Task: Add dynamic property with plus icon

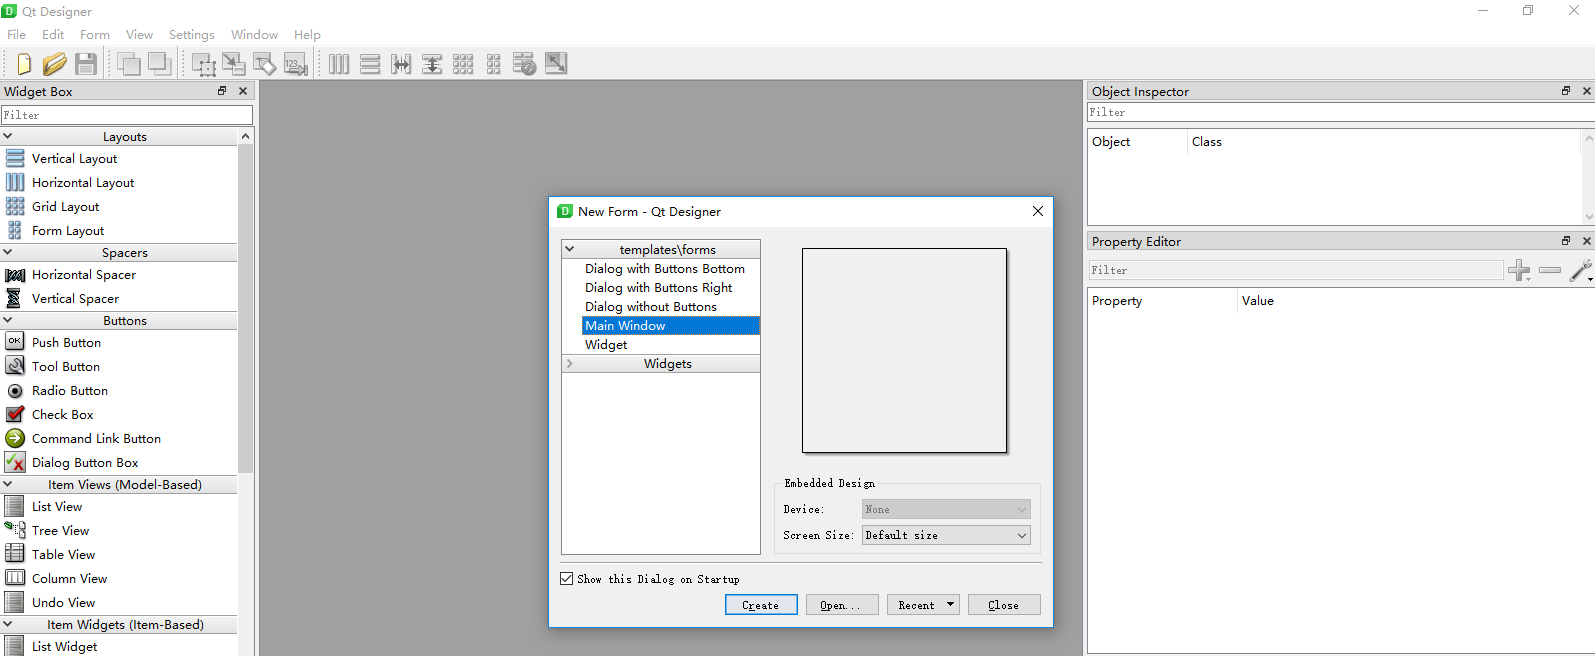Action: (x=1519, y=270)
